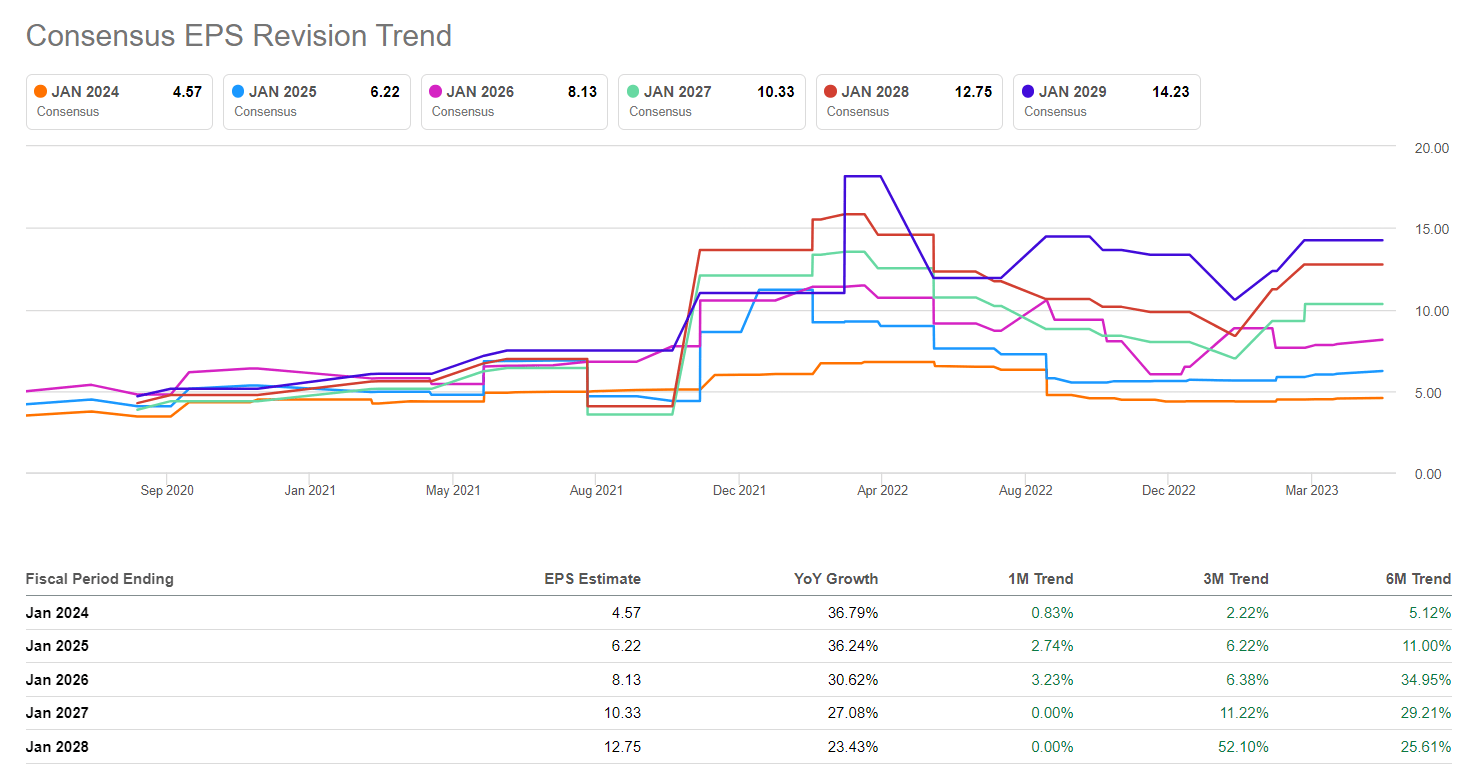Toggle the JAN 2029 consensus legend card
Viewport: 1473px width, 765px height.
pyautogui.click(x=1106, y=102)
